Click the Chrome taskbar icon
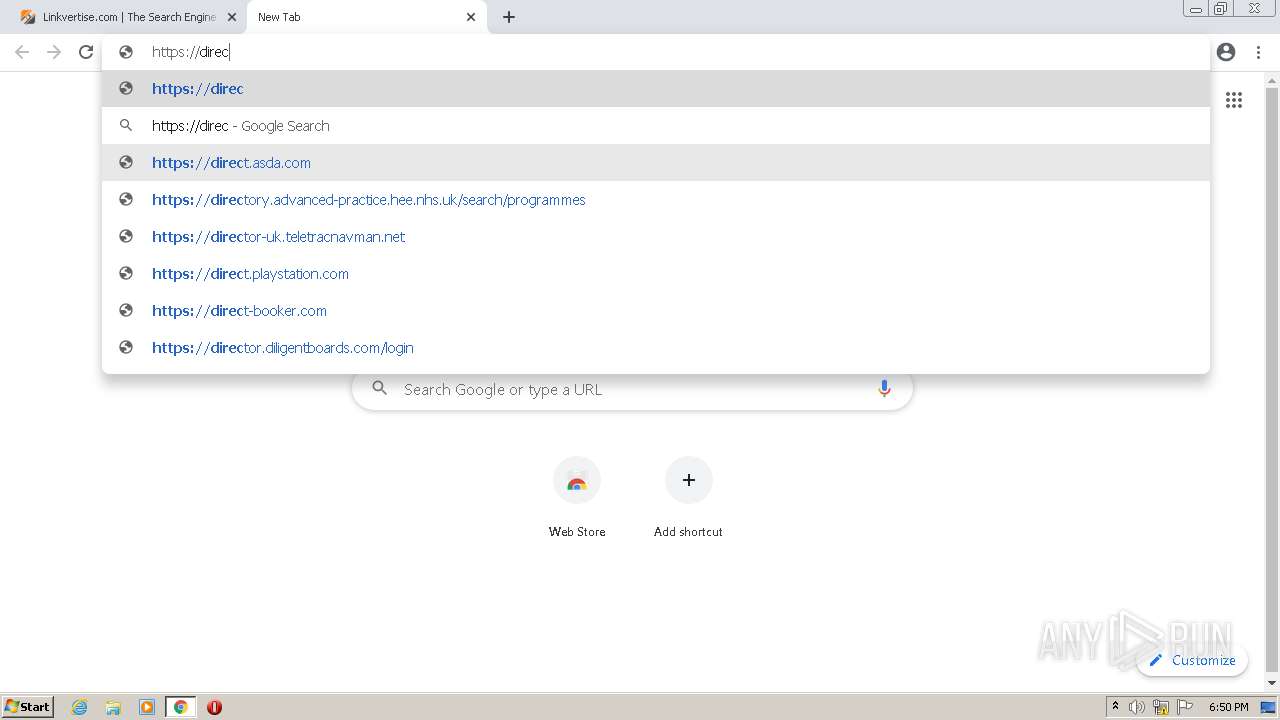 pos(181,707)
